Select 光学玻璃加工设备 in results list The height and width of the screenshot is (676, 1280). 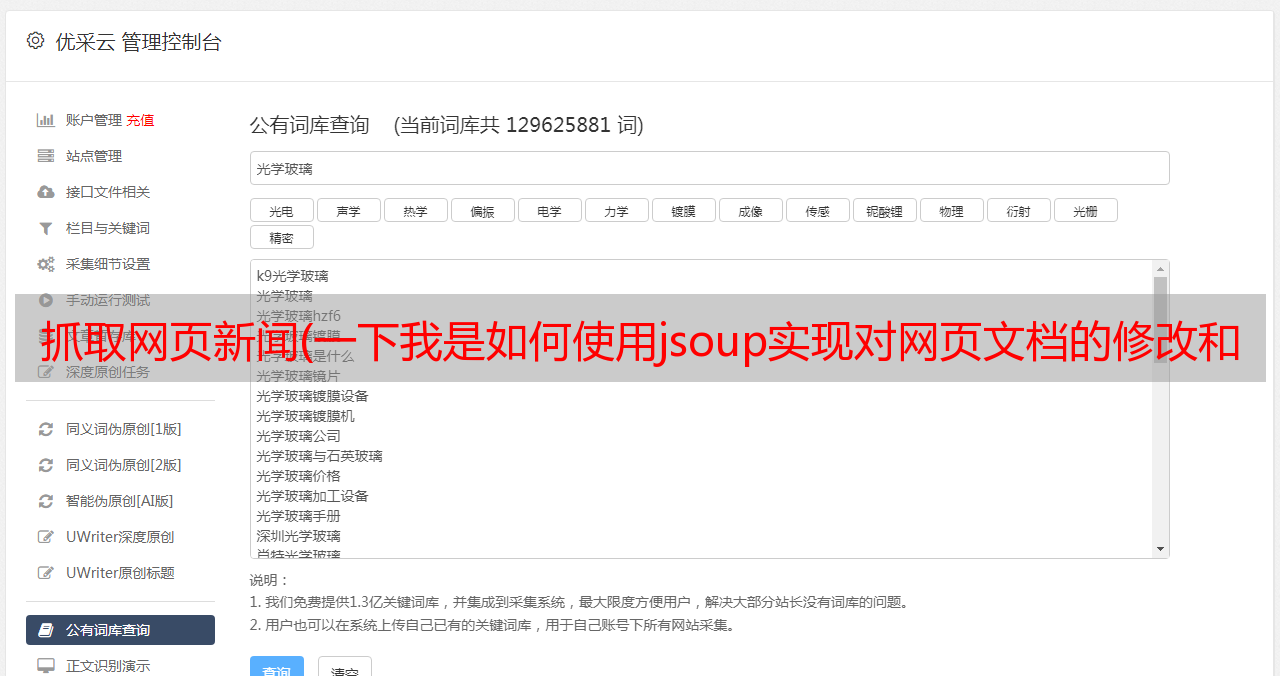click(312, 496)
